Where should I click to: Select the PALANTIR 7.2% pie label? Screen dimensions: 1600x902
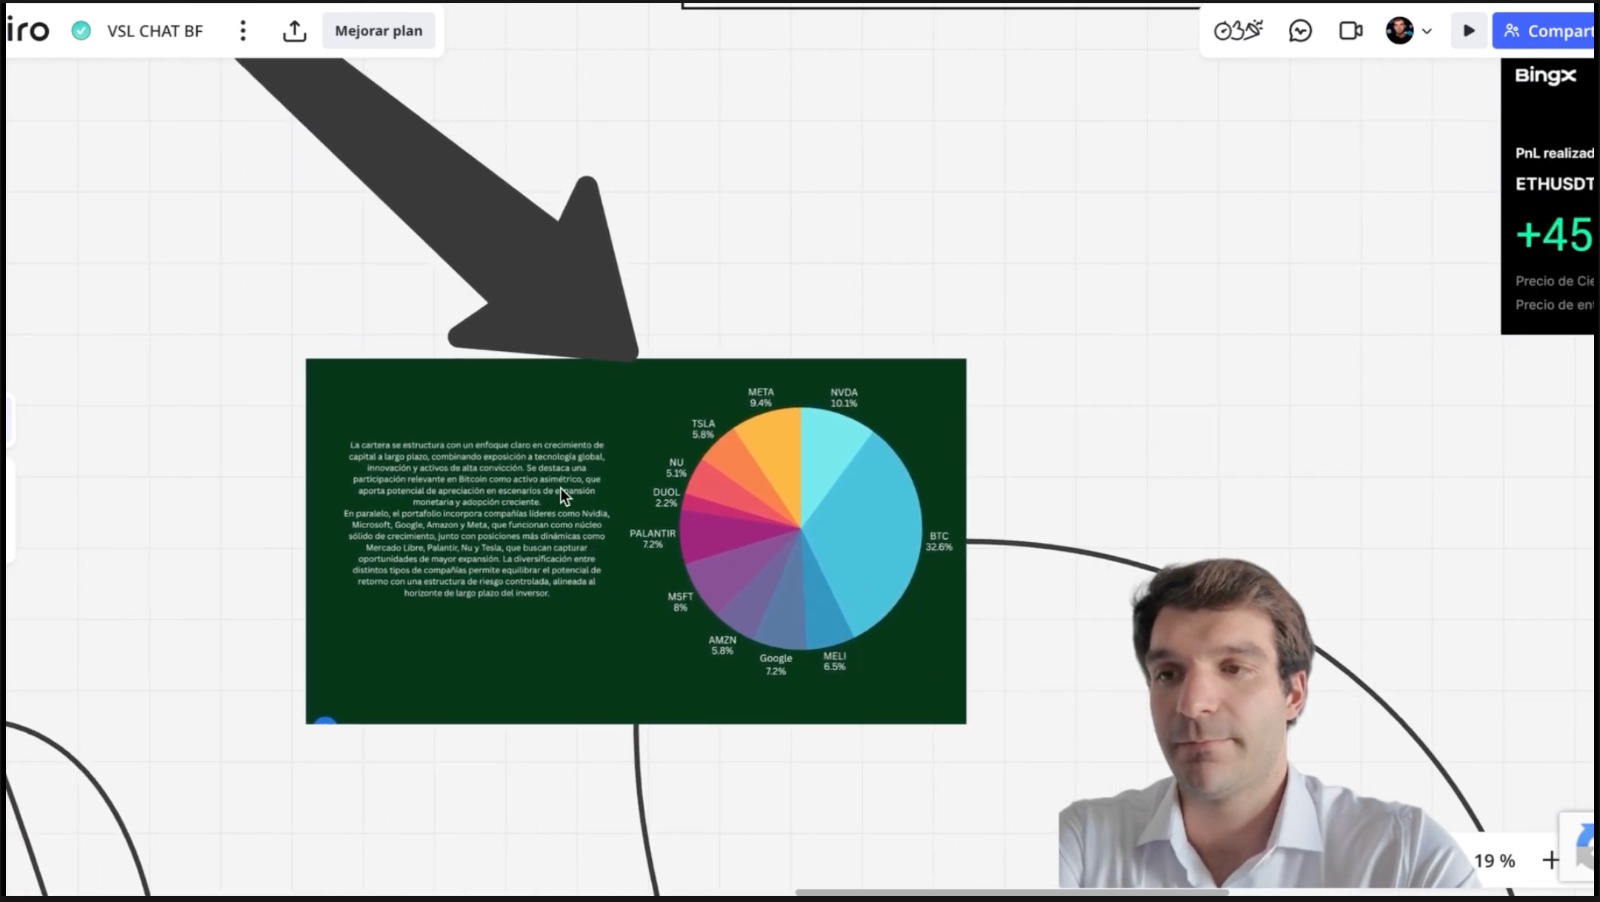[x=652, y=539]
